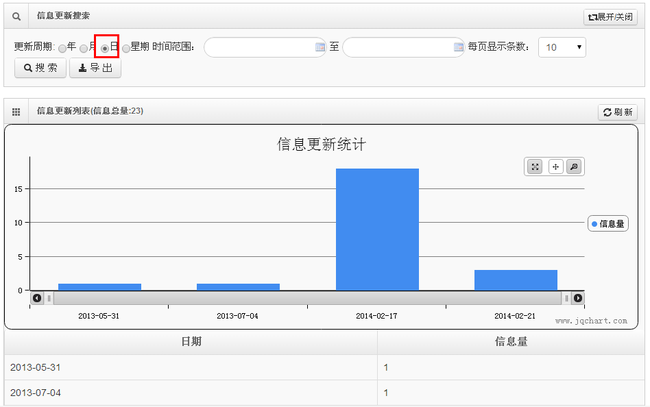Click the 2013-07-04 table cell
The image size is (650, 407).
[x=191, y=393]
